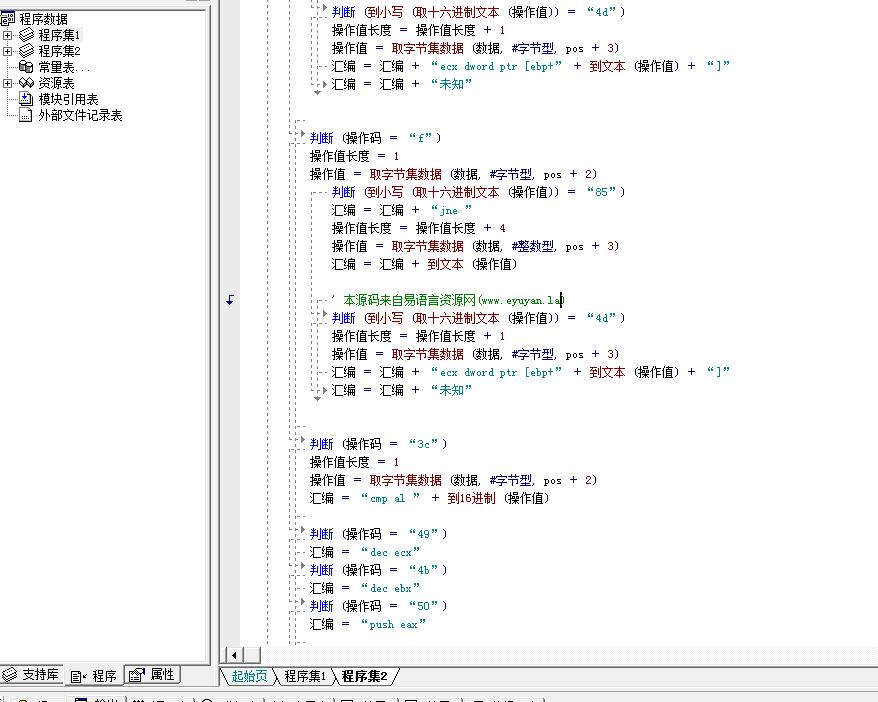The image size is (878, 702).
Task: Click the 模块引用表 download-arrow icon
Action: point(27,99)
